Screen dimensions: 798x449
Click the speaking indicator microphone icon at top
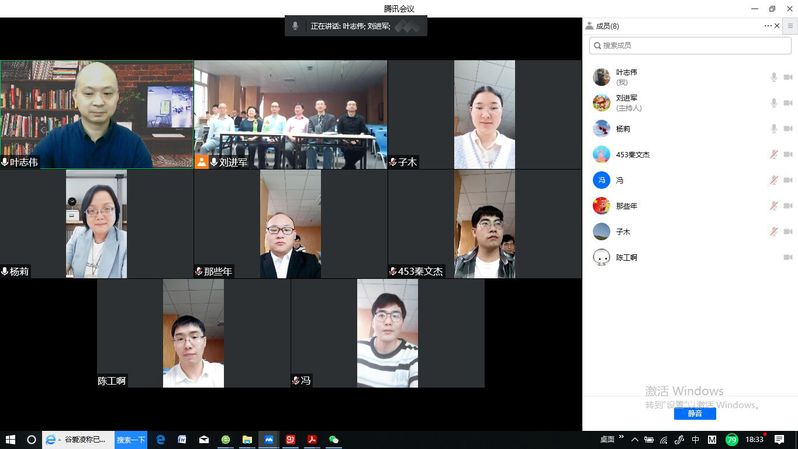tap(295, 26)
